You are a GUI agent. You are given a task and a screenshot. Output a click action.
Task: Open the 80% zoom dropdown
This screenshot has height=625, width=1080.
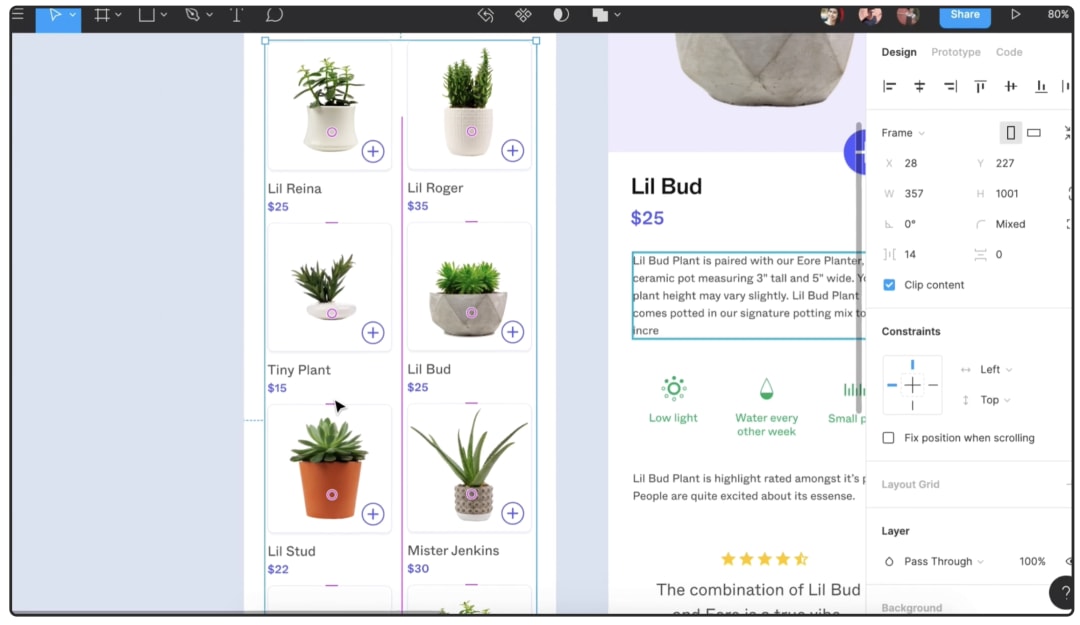(1058, 14)
